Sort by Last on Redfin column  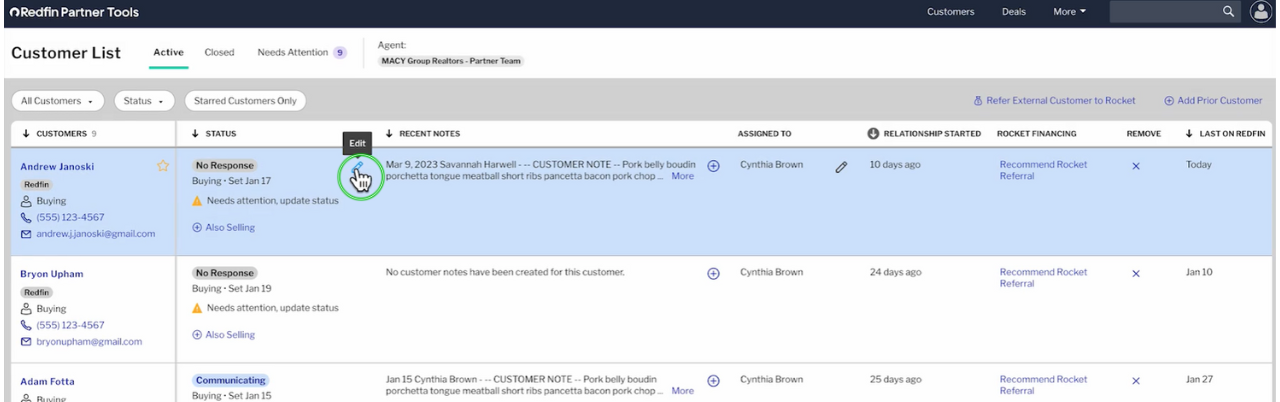tap(1225, 134)
